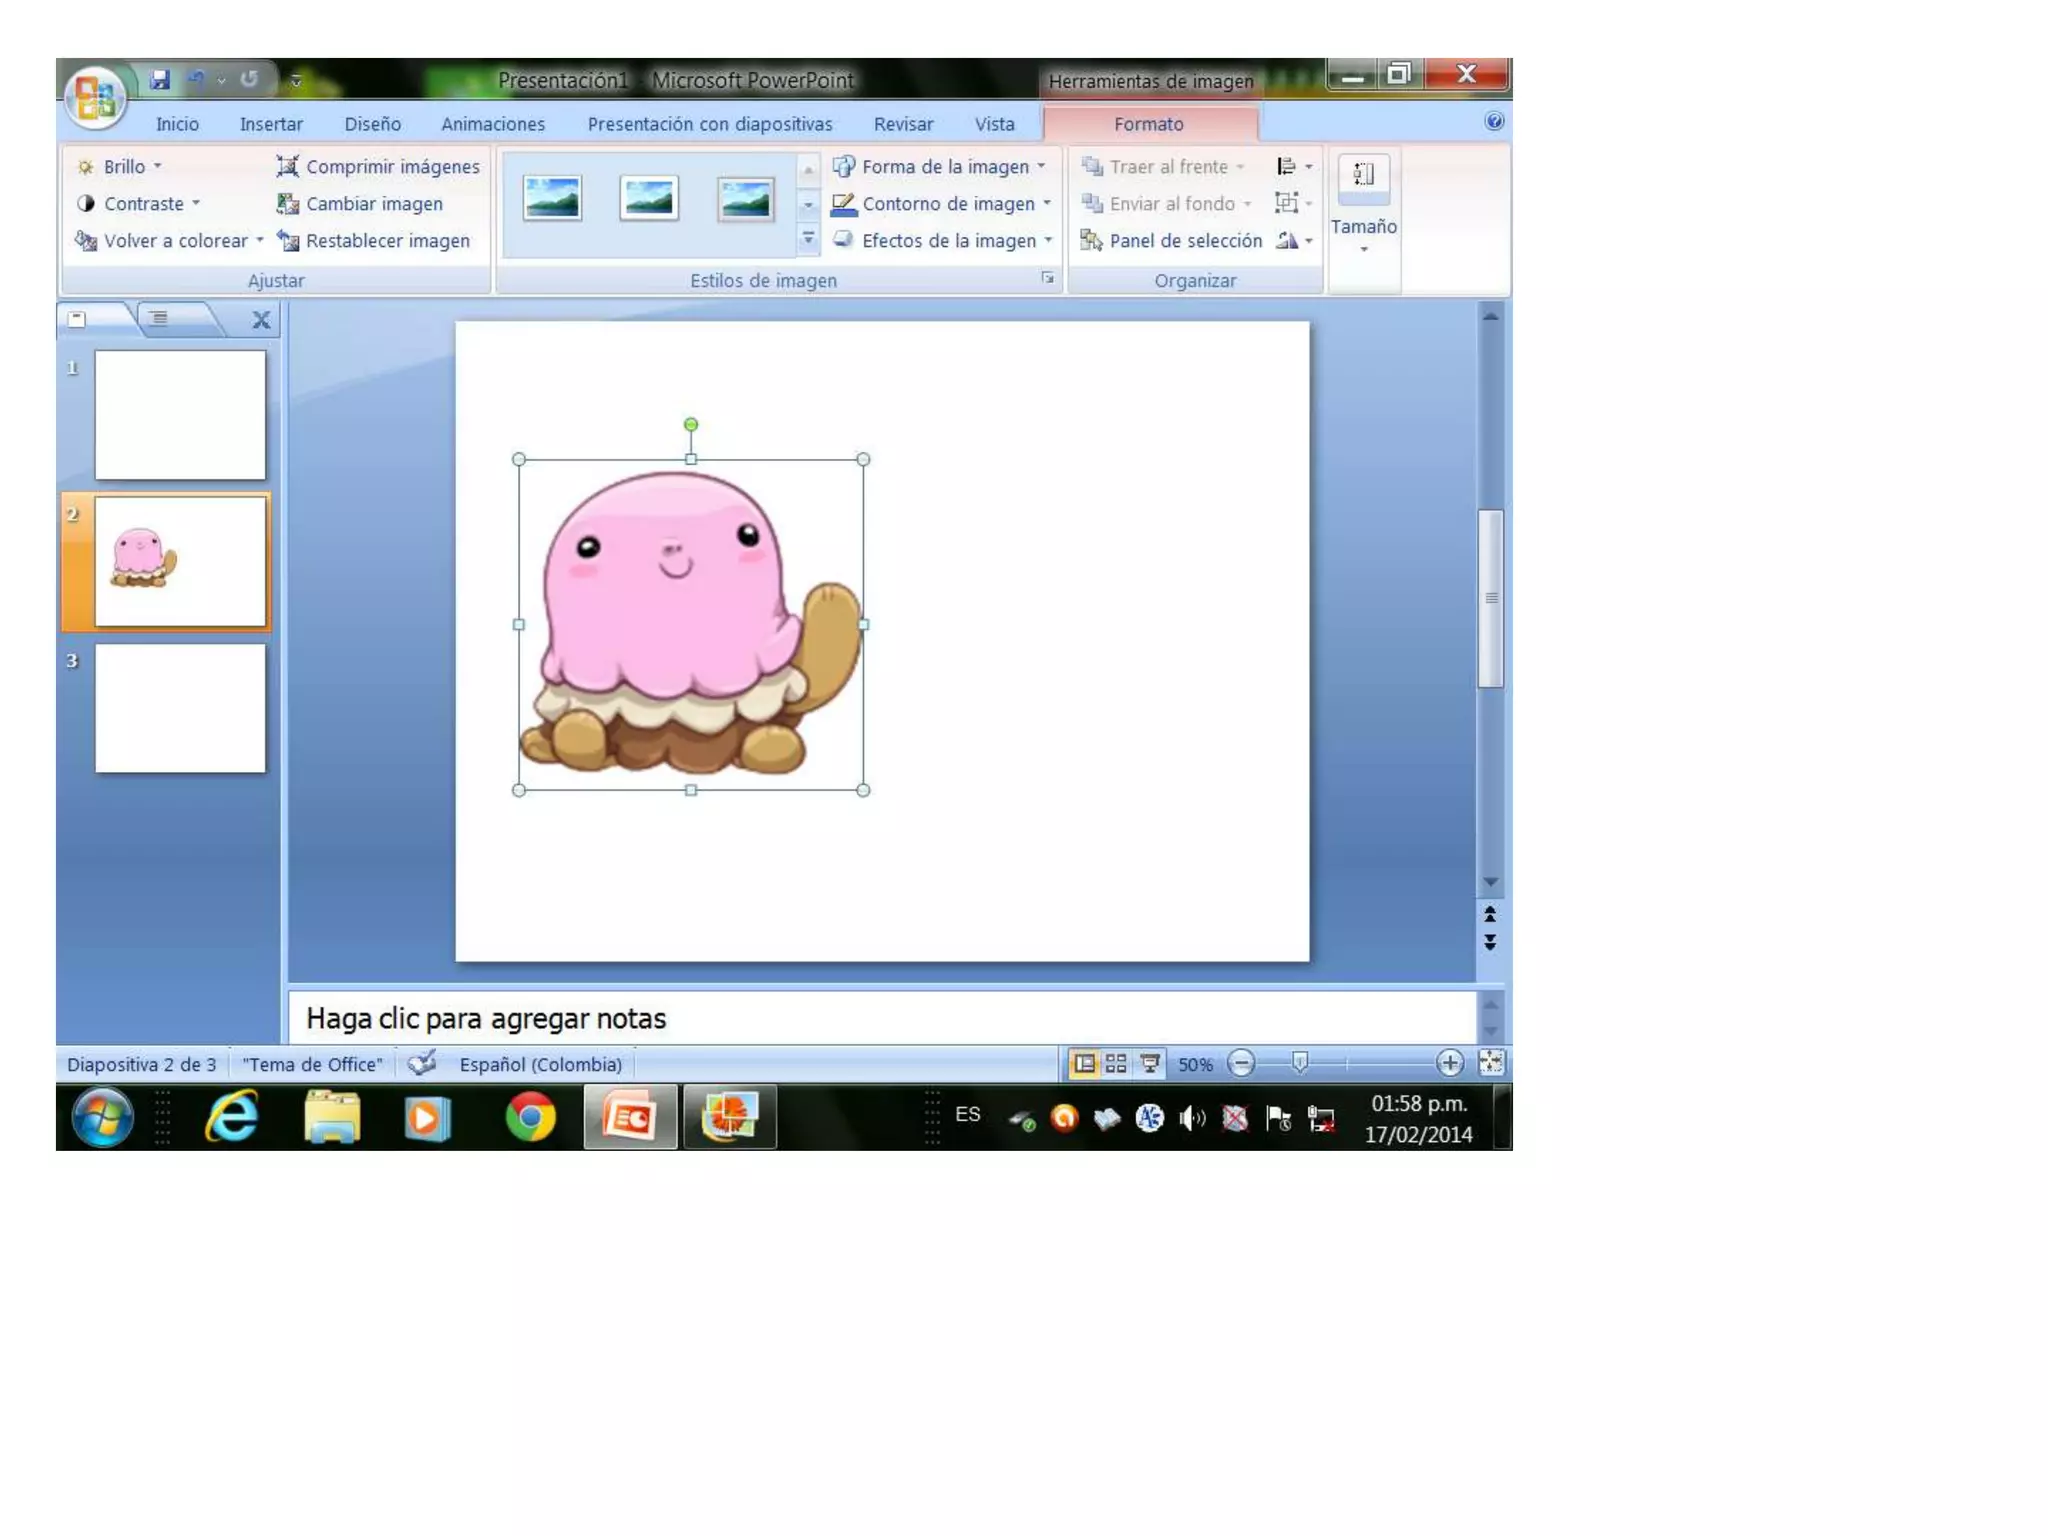Open the Insertar ribbon tab
The width and height of the screenshot is (2048, 1536).
point(271,124)
